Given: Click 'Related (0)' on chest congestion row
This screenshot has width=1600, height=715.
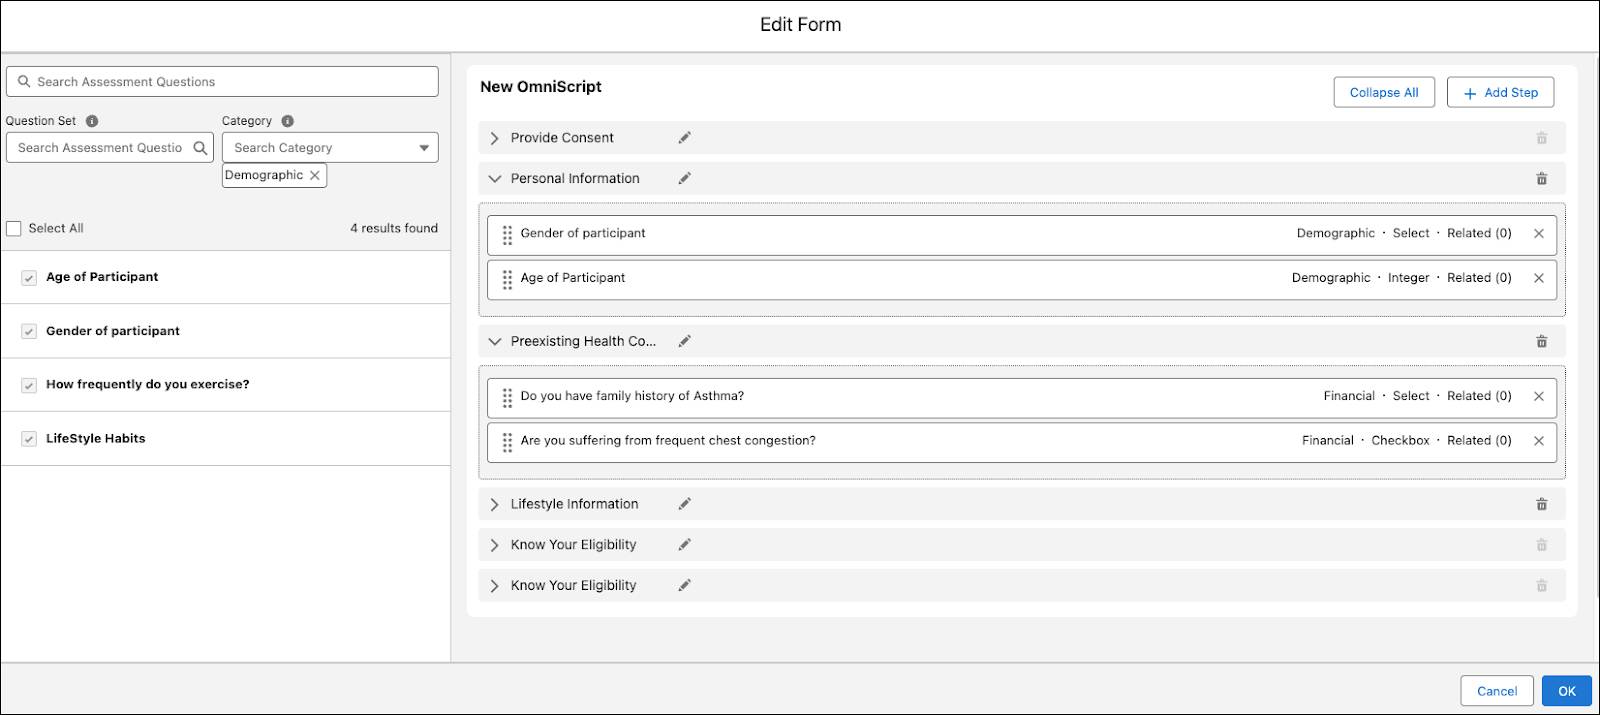Looking at the screenshot, I should 1479,440.
